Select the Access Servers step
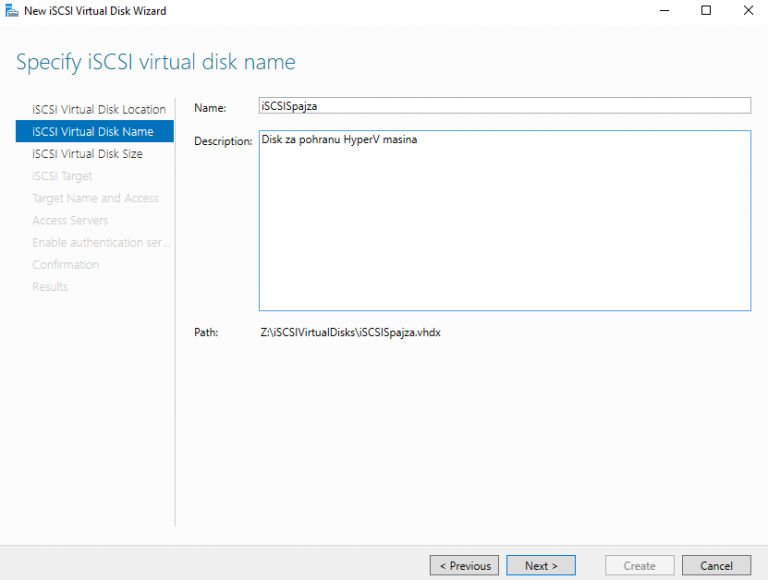768x580 pixels. (x=70, y=220)
